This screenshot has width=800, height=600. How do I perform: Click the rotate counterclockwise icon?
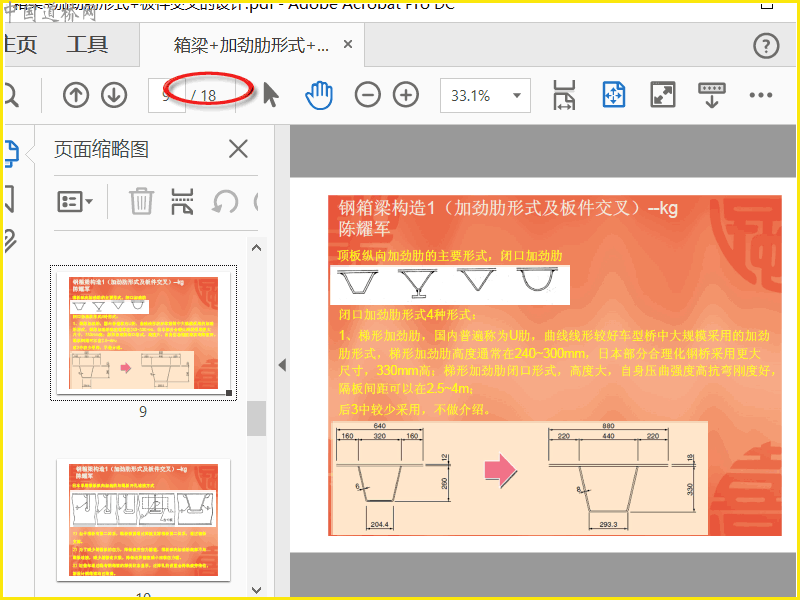(225, 202)
